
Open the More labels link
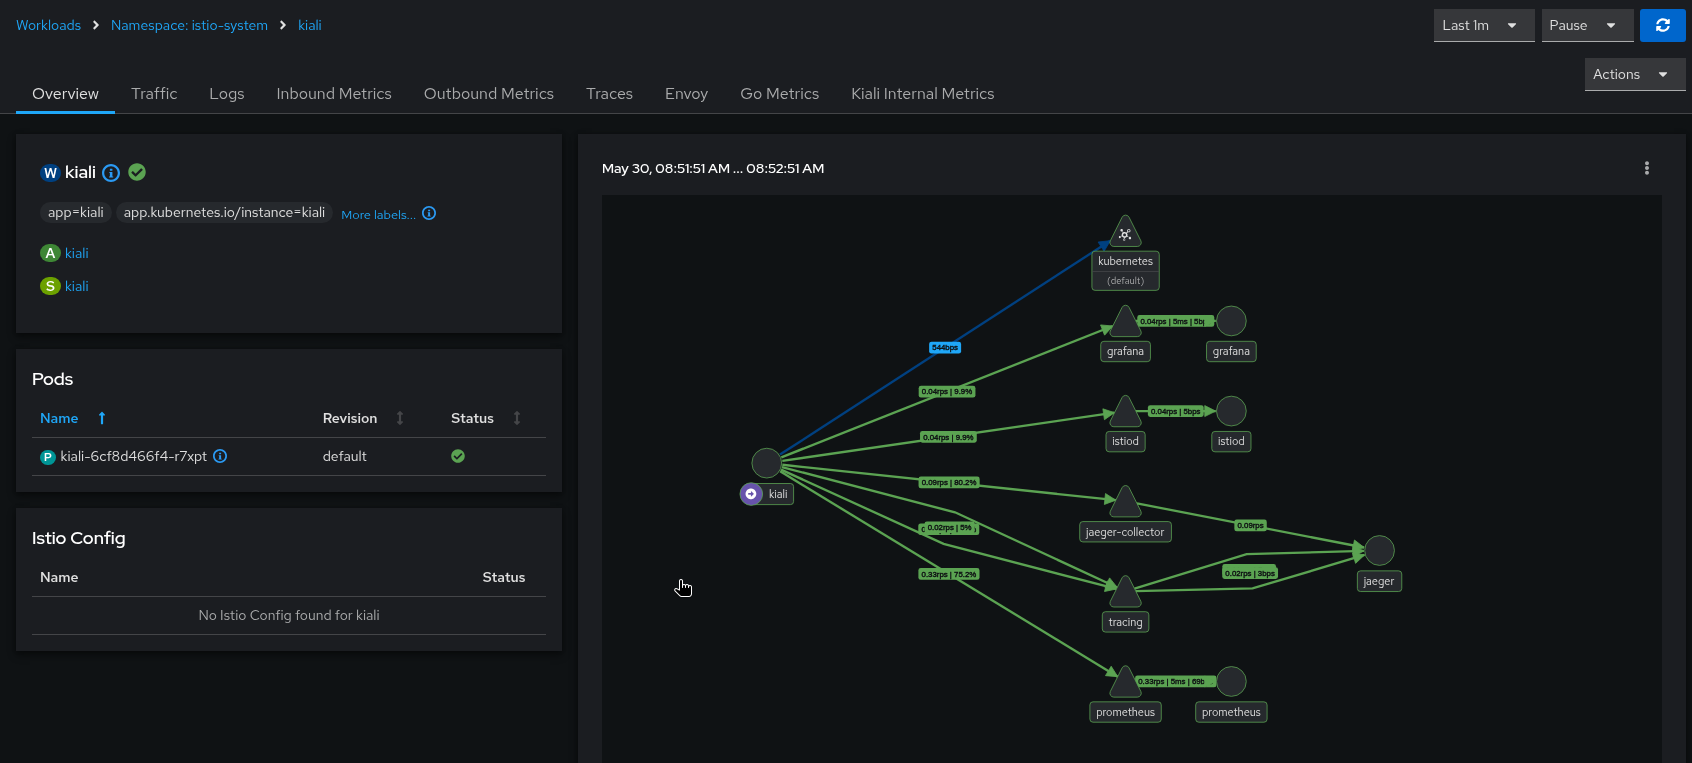point(378,214)
